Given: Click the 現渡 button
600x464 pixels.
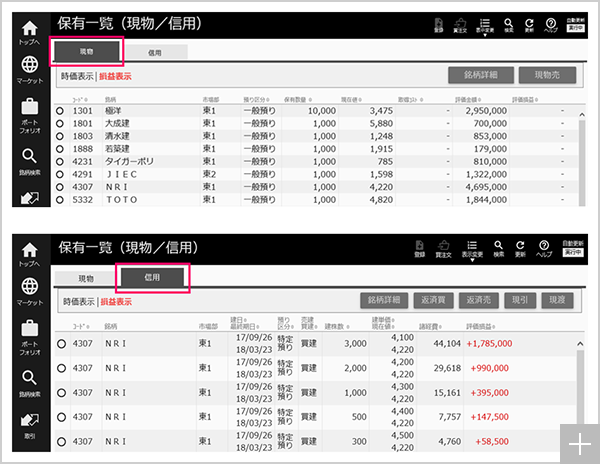Looking at the screenshot, I should click(x=557, y=300).
